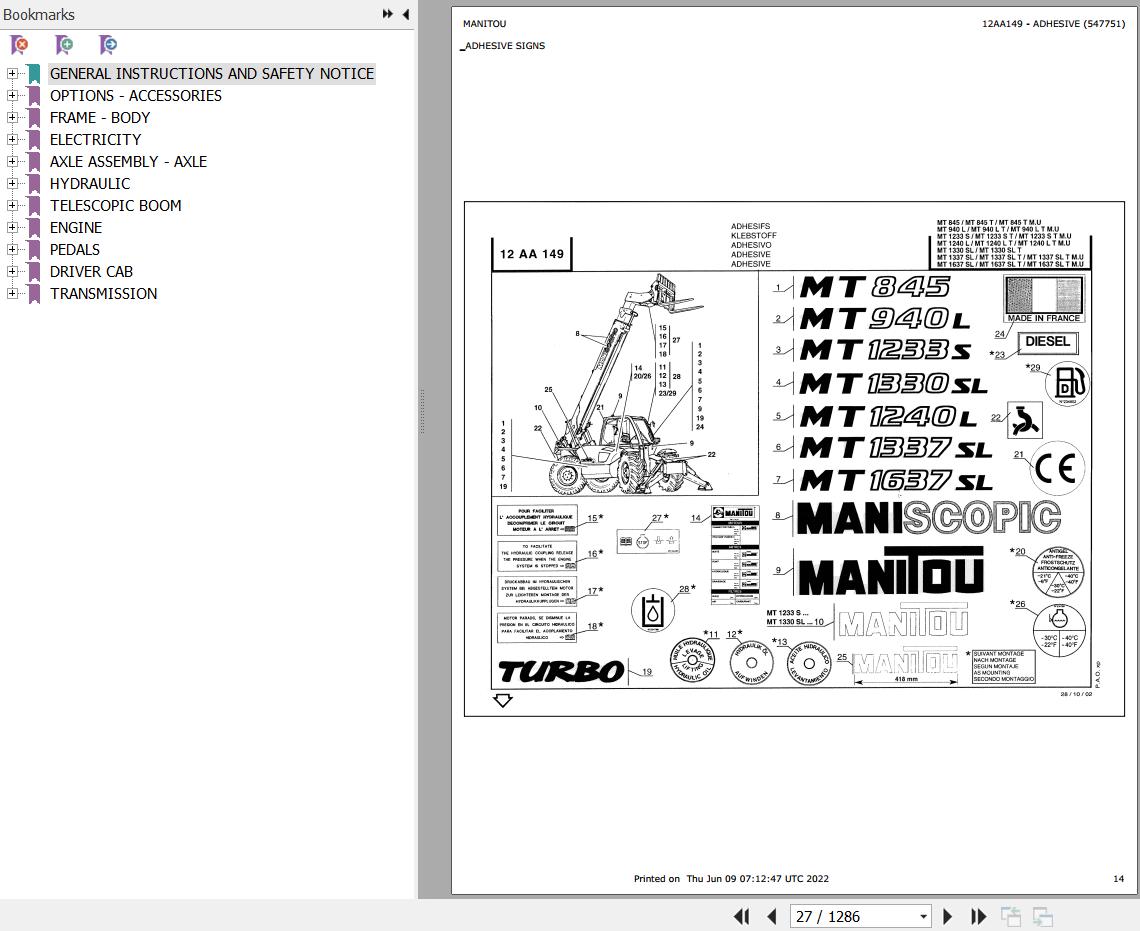Expand the AXLE ASSEMBLY - AXLE bookmark
This screenshot has width=1140, height=931.
tap(12, 161)
